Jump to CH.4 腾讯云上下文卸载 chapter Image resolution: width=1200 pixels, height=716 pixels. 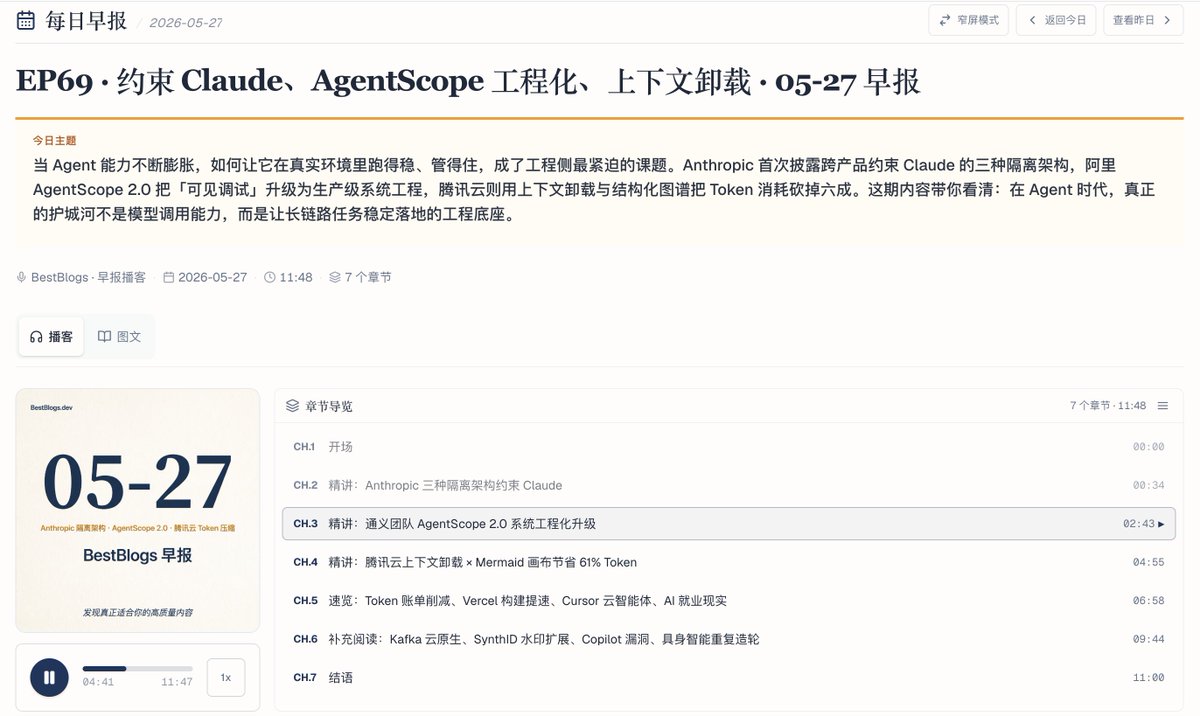(728, 562)
